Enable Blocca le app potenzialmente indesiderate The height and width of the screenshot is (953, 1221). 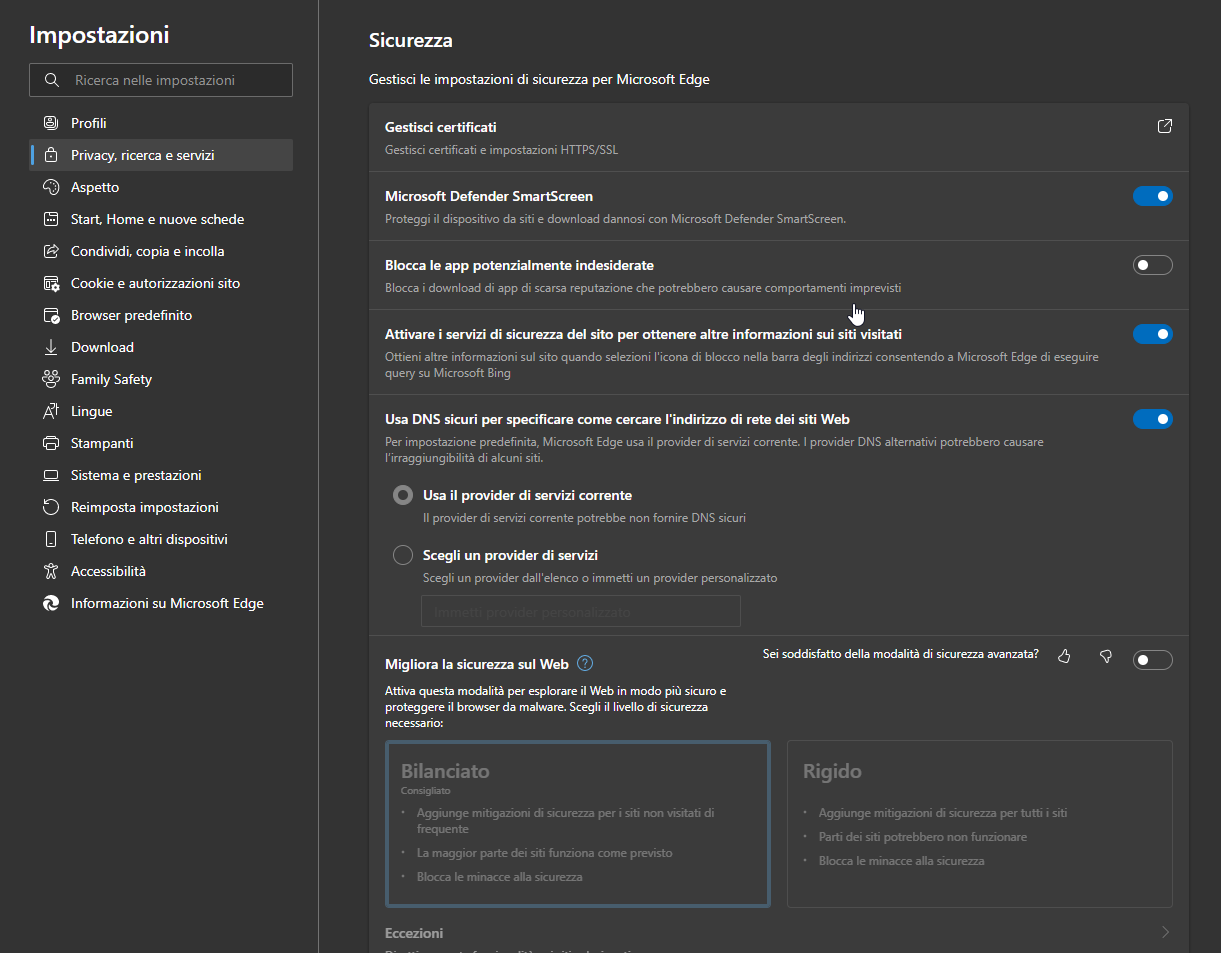point(1152,265)
